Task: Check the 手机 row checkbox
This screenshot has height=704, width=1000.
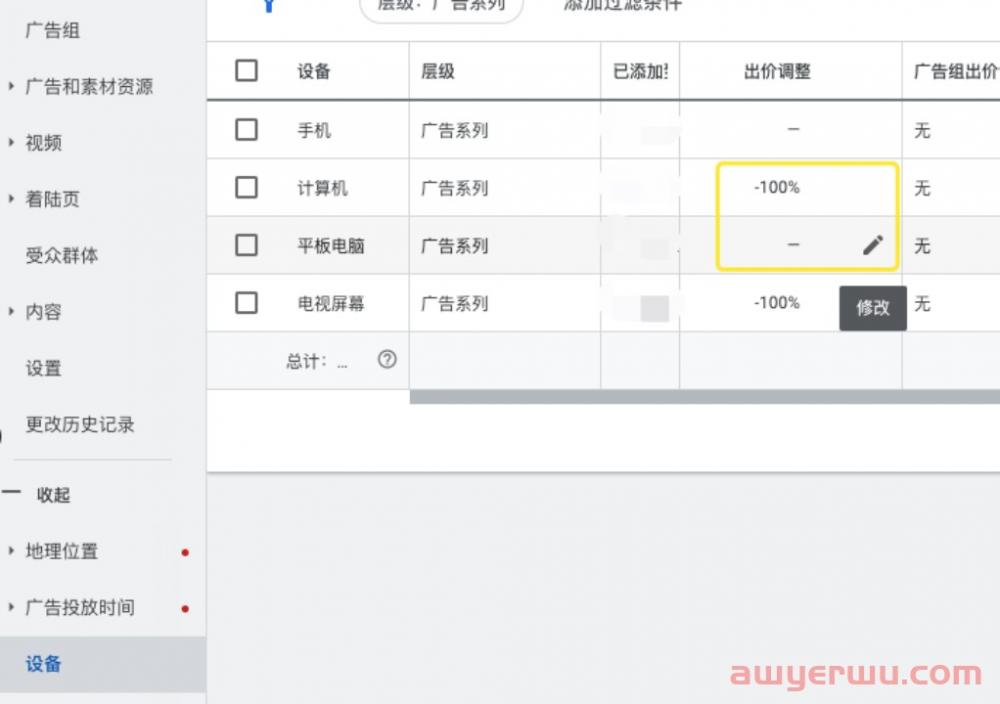Action: click(246, 129)
